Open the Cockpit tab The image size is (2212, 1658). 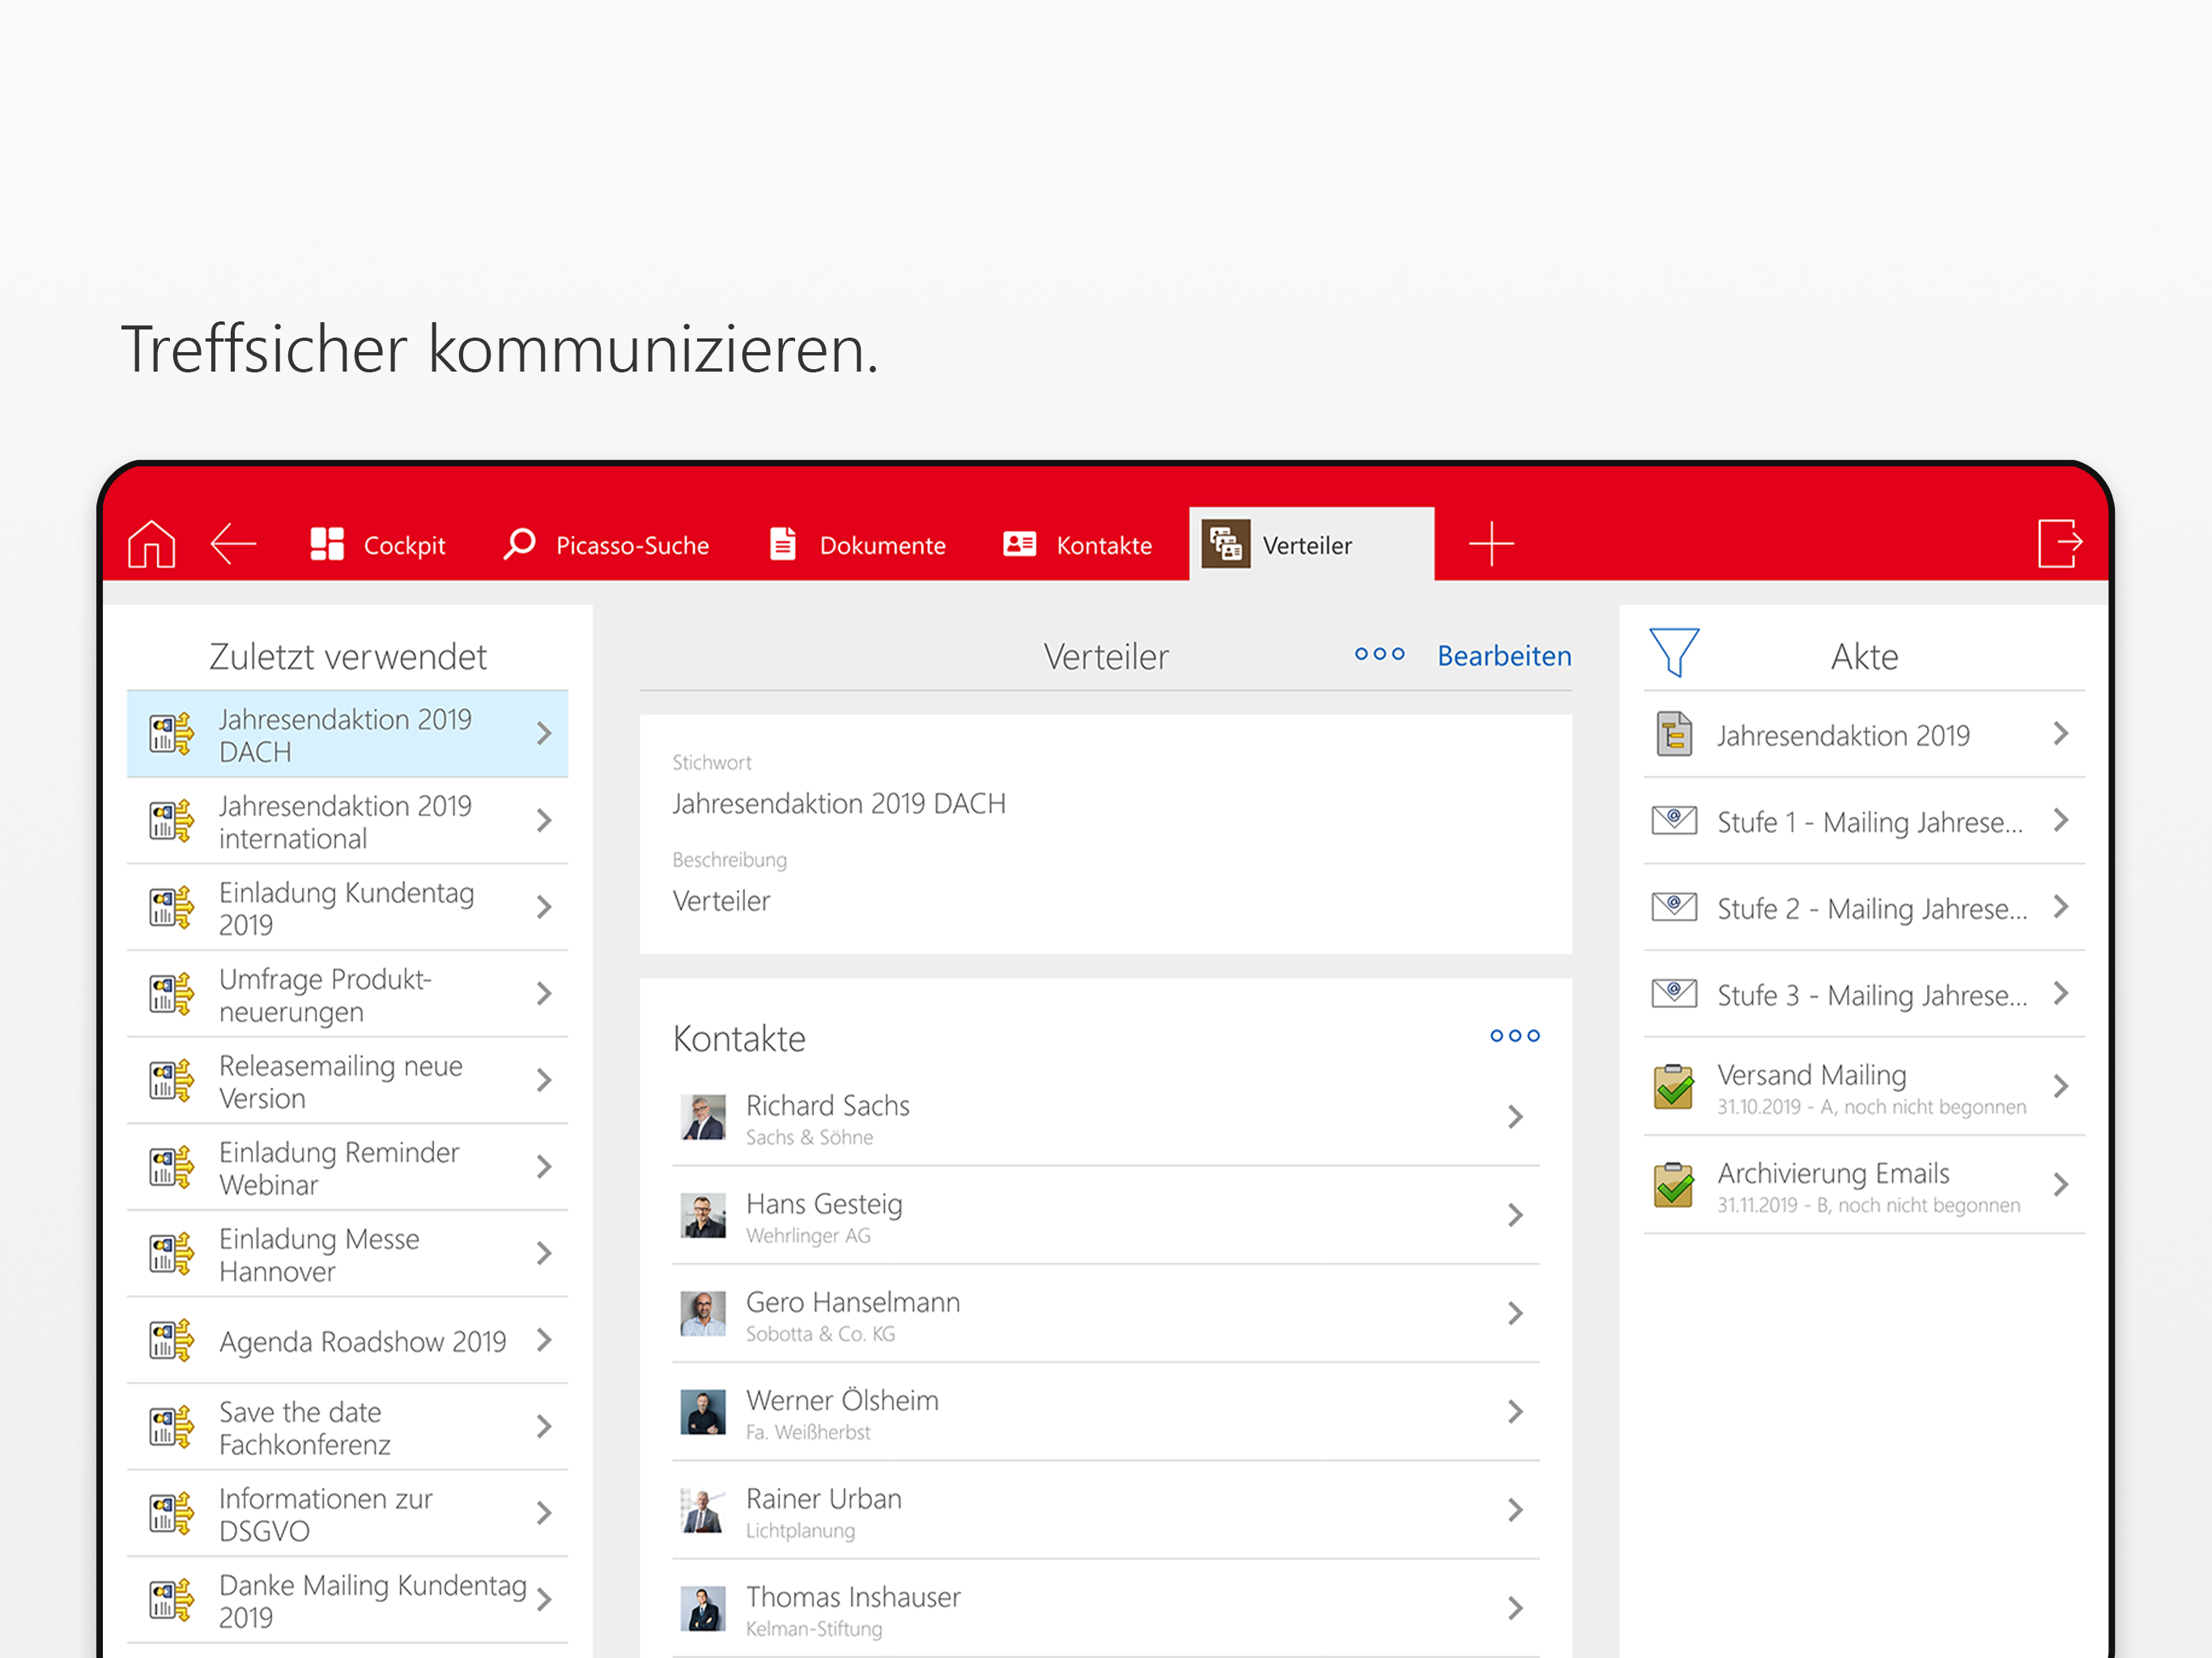click(378, 545)
